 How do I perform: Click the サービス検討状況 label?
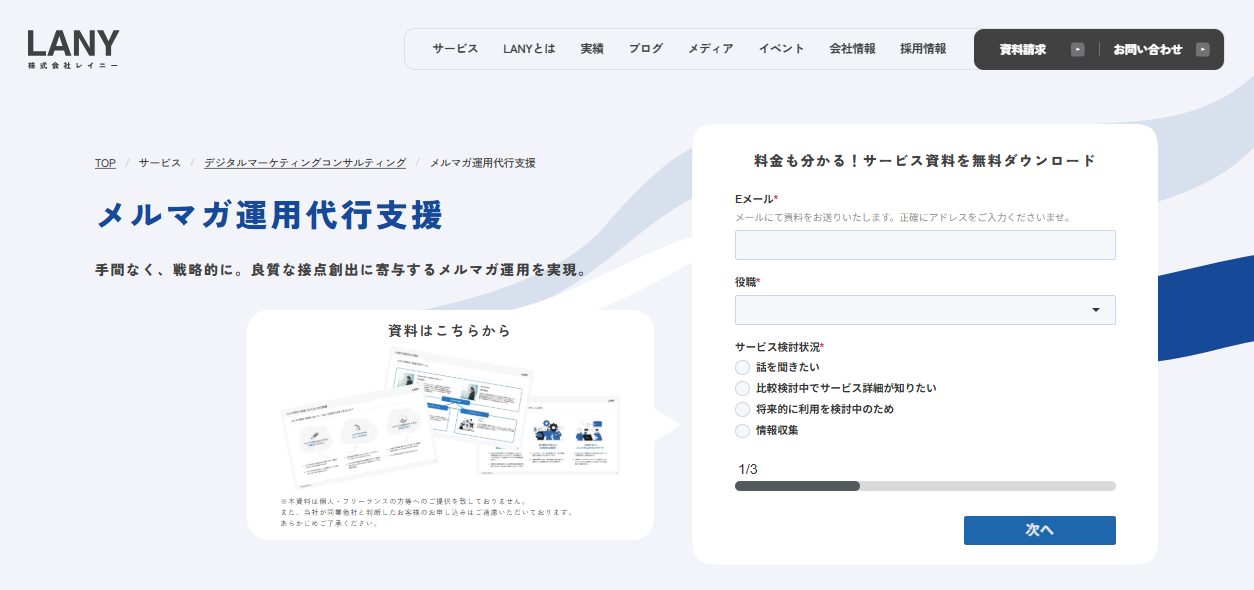[x=778, y=347]
